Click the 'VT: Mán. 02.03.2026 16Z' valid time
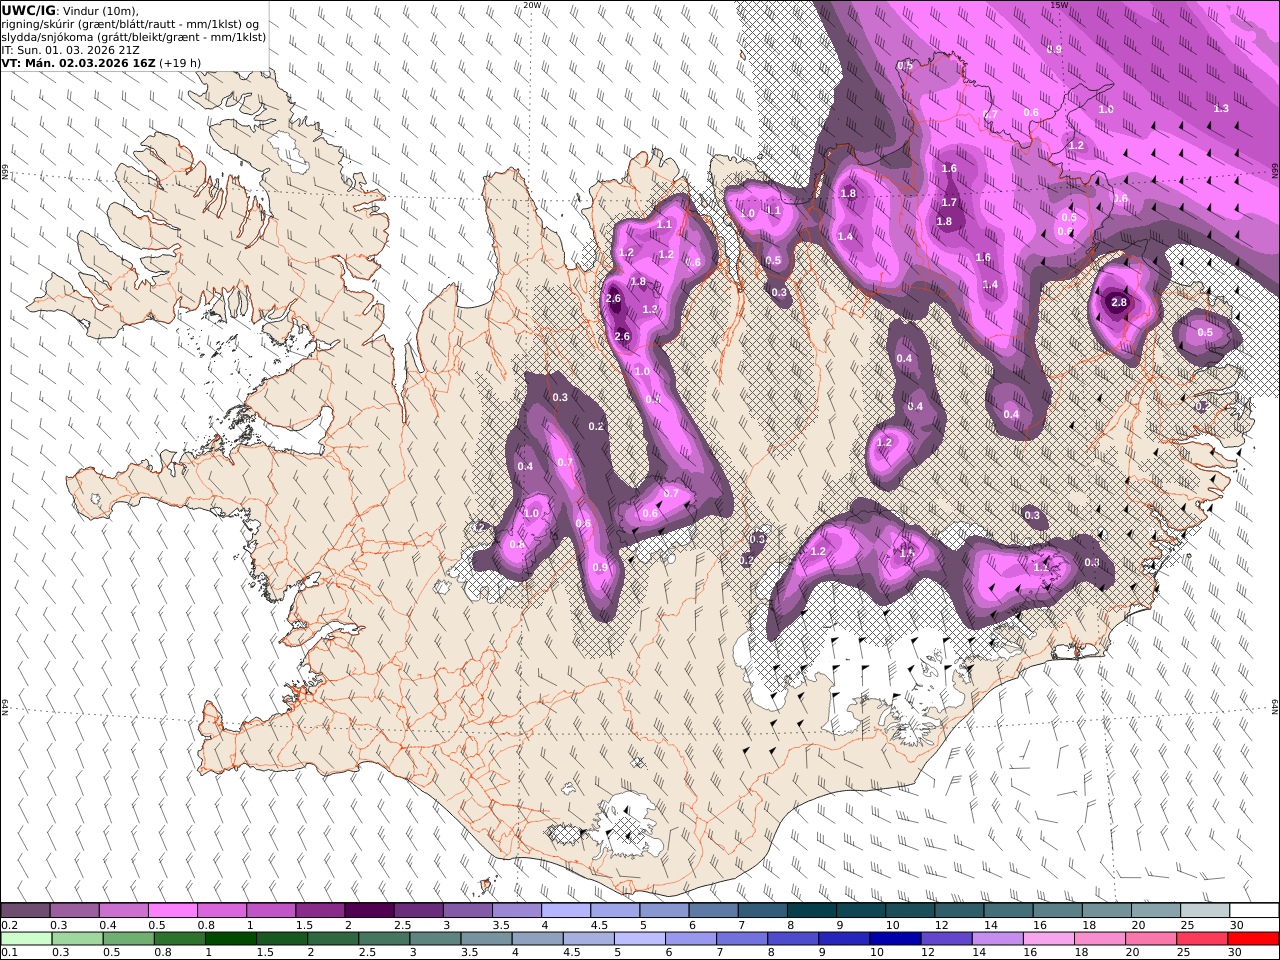The image size is (1280, 960). [79, 63]
